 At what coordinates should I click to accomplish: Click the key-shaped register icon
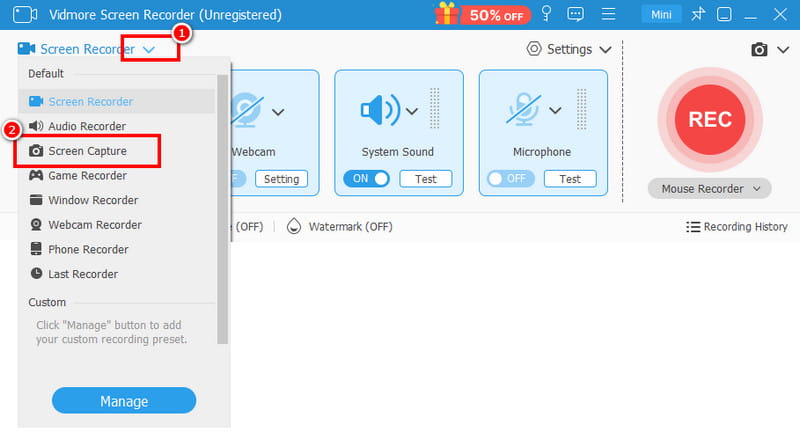(547, 15)
